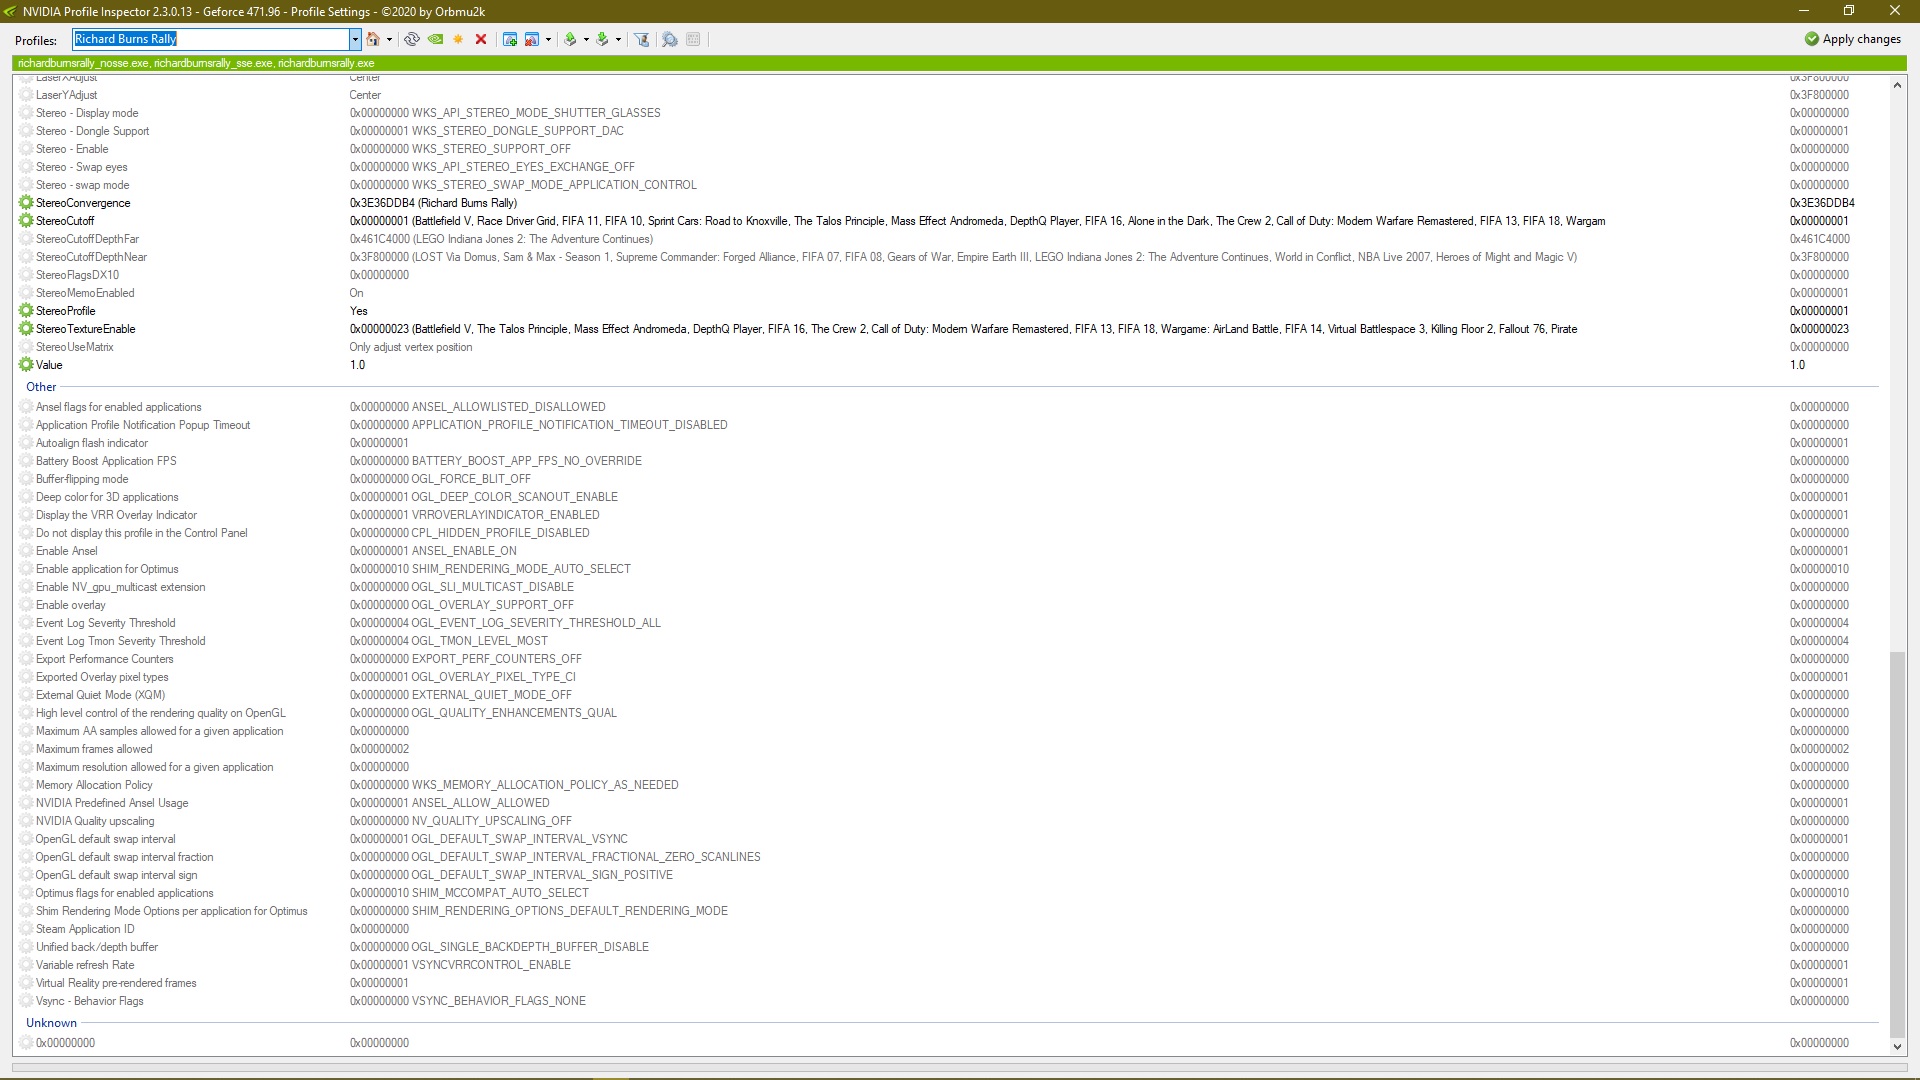The width and height of the screenshot is (1920, 1080).
Task: Click the gray gear icon beside Maximum frames allowed
Action: pos(26,749)
